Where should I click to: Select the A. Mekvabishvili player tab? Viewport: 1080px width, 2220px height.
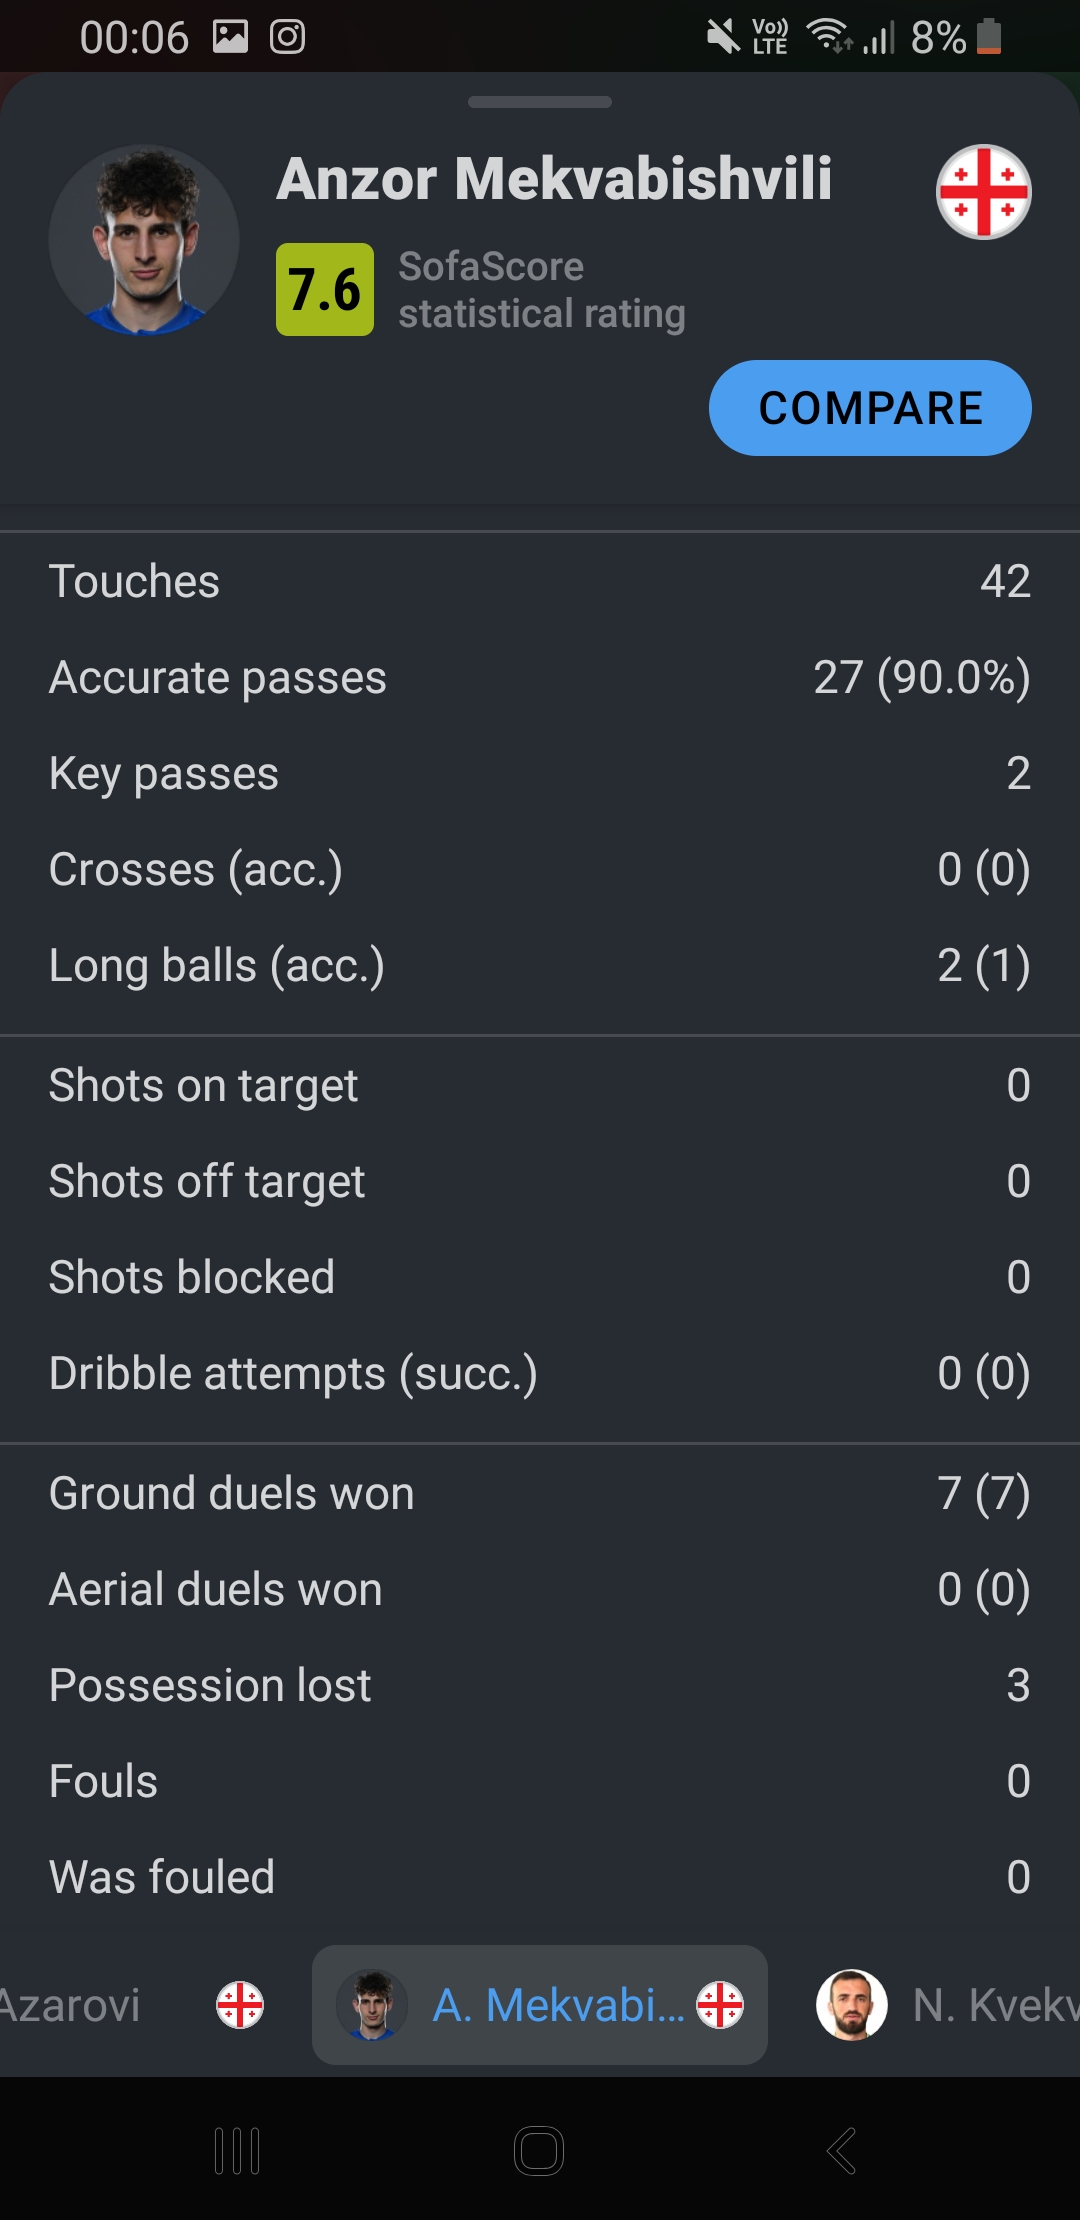[x=540, y=2005]
